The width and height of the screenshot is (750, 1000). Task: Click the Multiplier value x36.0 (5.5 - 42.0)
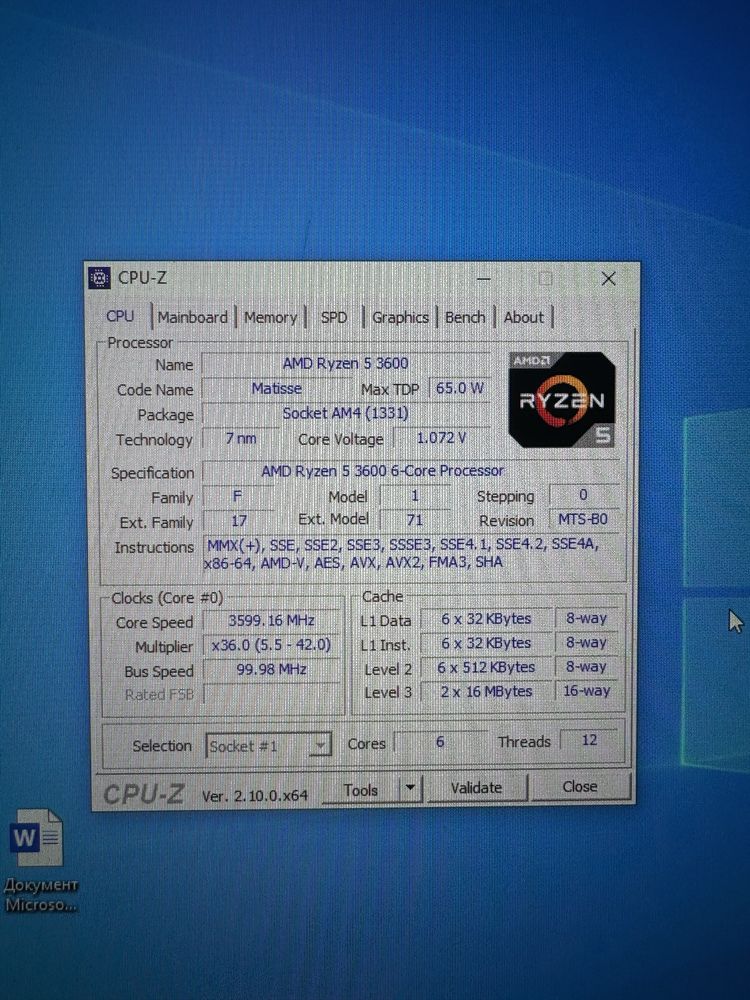pyautogui.click(x=271, y=645)
